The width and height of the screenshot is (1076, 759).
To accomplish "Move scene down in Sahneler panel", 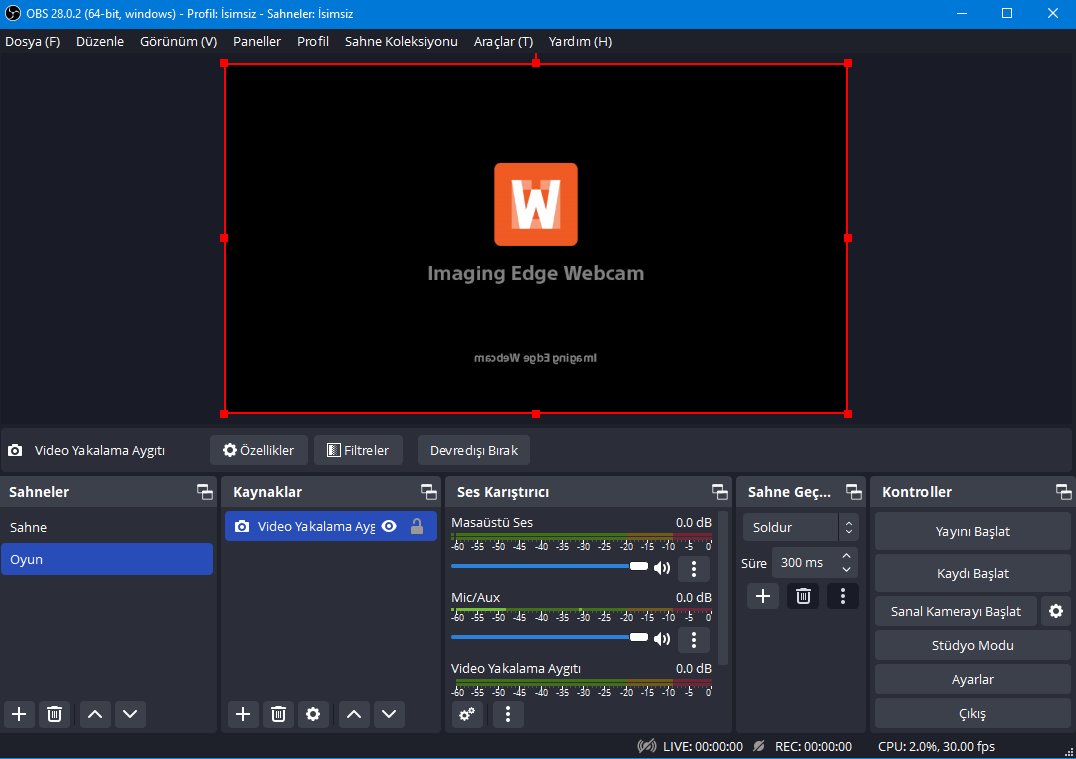I will click(x=130, y=714).
